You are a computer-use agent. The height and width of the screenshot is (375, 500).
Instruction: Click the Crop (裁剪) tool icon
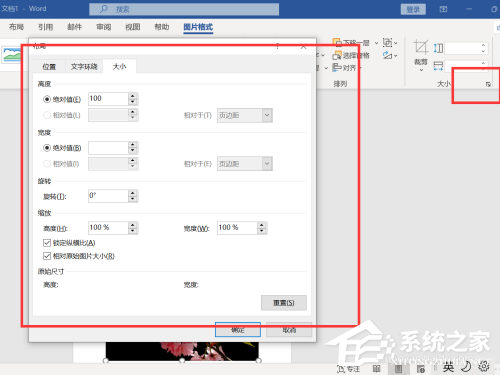click(x=421, y=47)
